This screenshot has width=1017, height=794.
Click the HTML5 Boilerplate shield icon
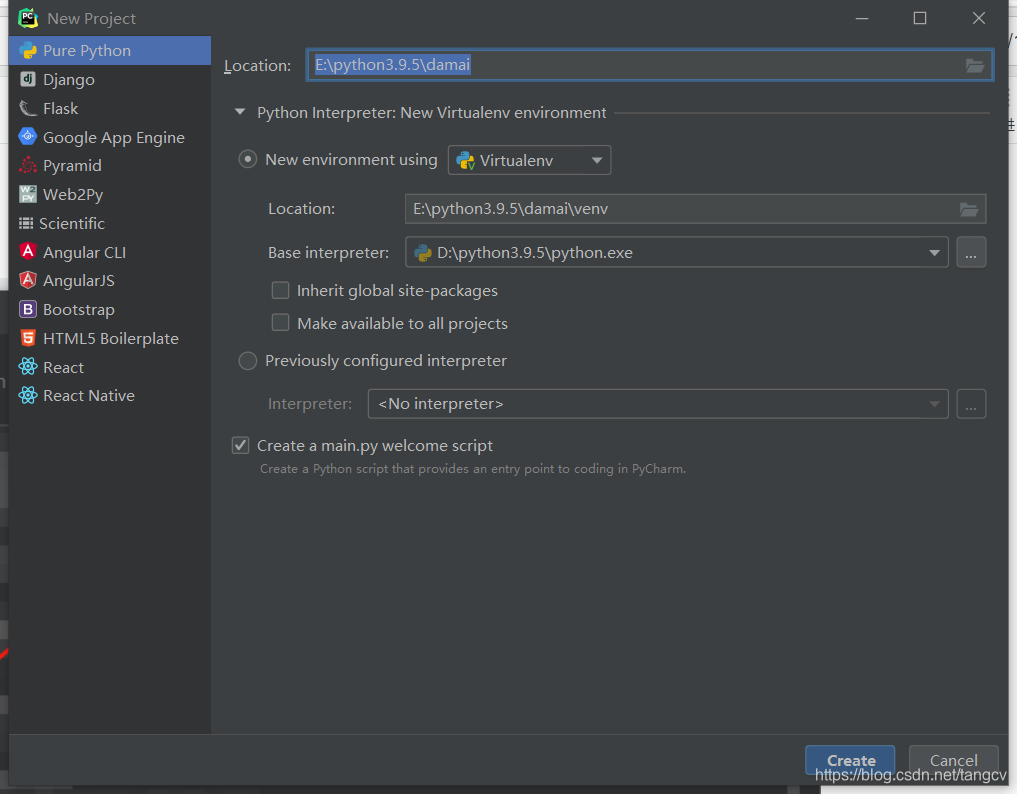click(28, 337)
